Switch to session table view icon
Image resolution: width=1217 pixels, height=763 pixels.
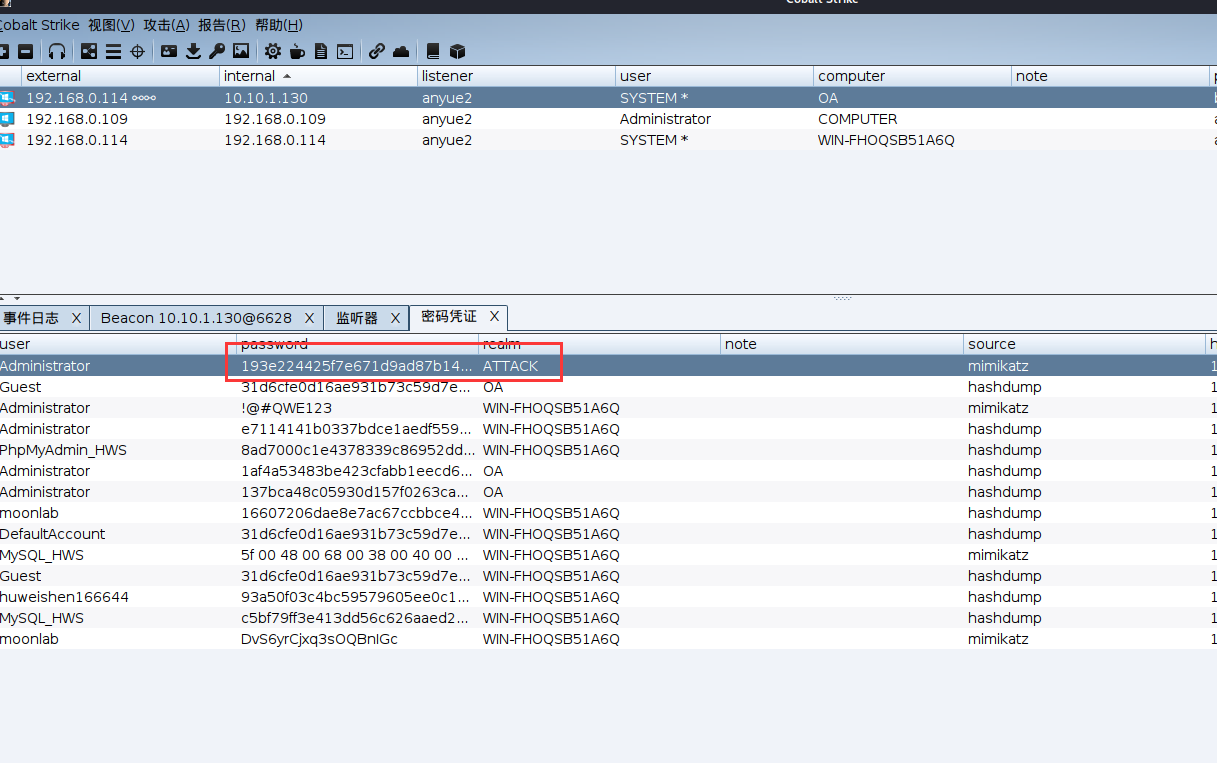(113, 51)
